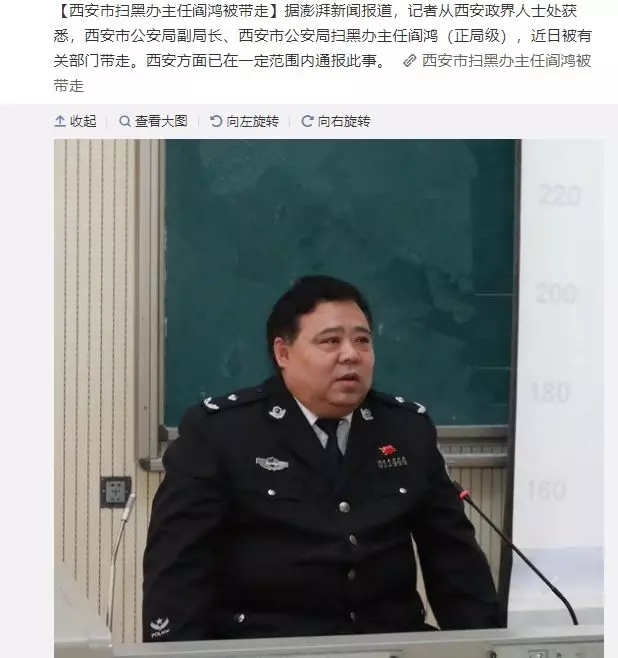This screenshot has height=658, width=618.
Task: Click the clockwise rotate arrow icon
Action: coord(308,121)
